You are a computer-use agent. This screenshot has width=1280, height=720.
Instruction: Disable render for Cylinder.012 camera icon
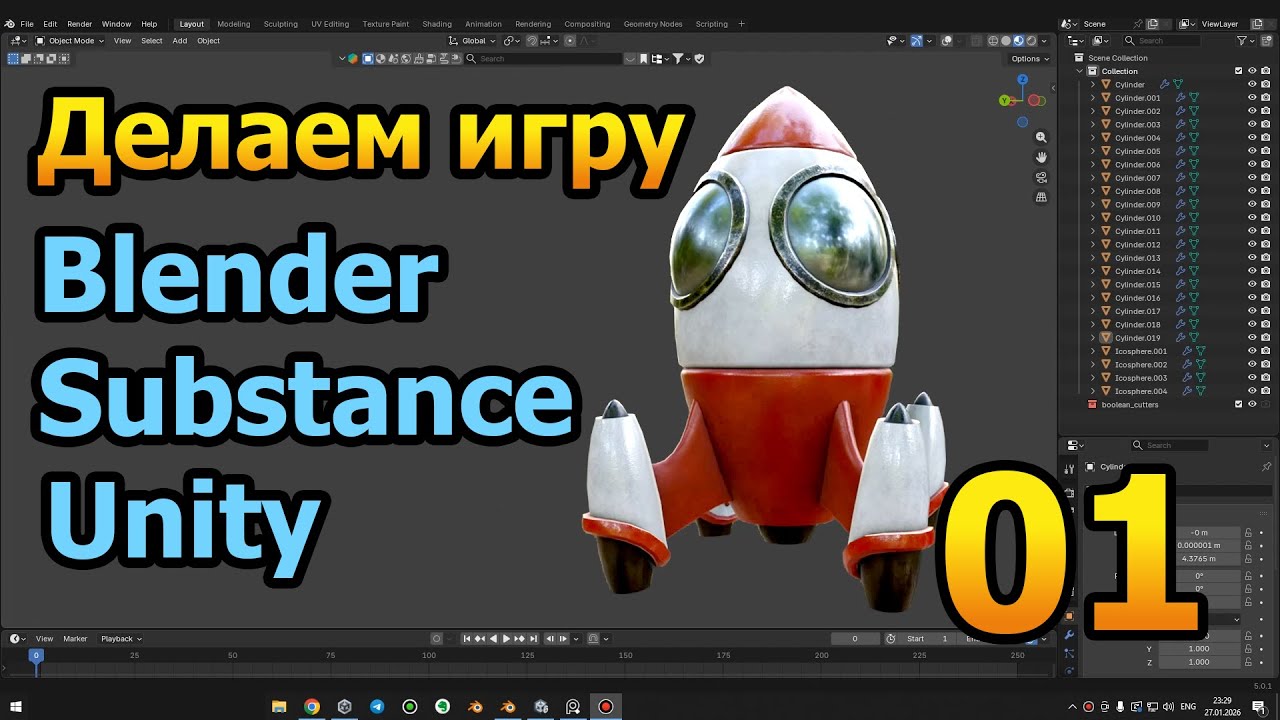click(x=1265, y=245)
